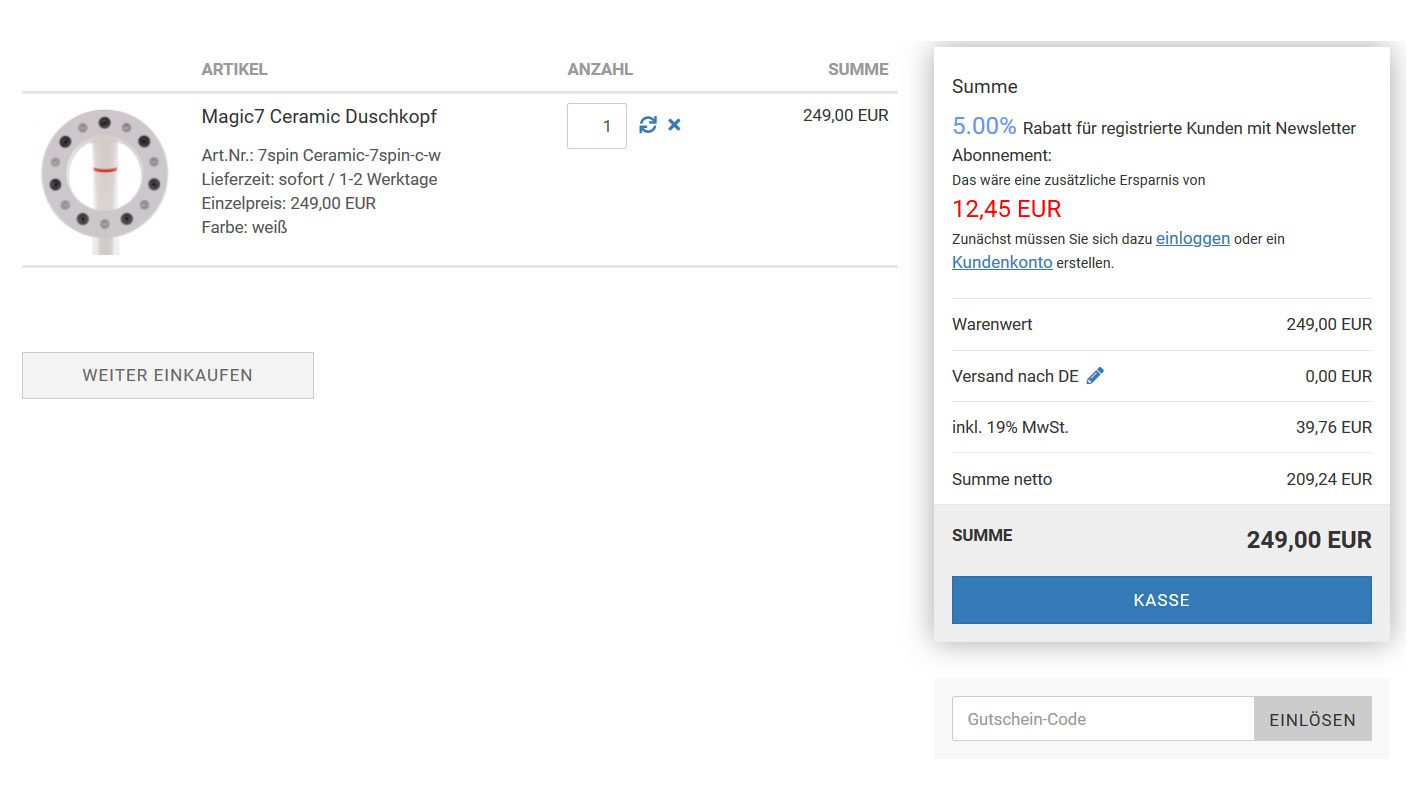This screenshot has height=800, width=1410.
Task: Click the bold 249,00 EUR total amount
Action: [1309, 541]
